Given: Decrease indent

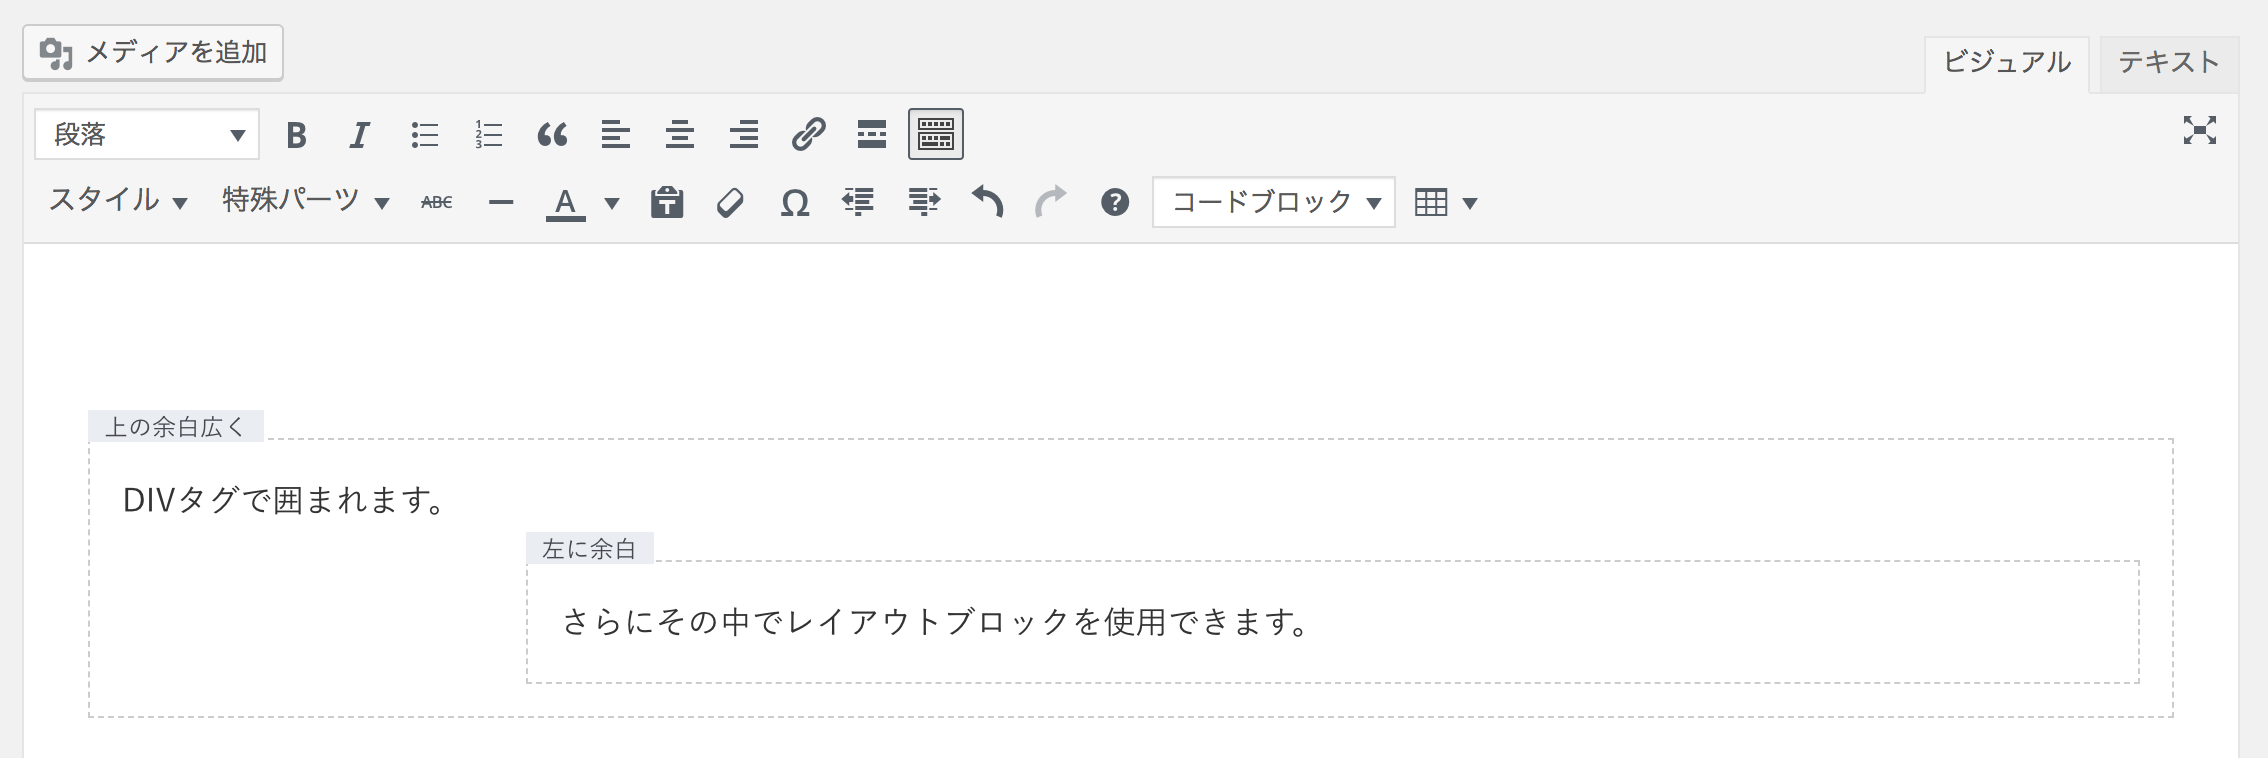Looking at the screenshot, I should (859, 202).
